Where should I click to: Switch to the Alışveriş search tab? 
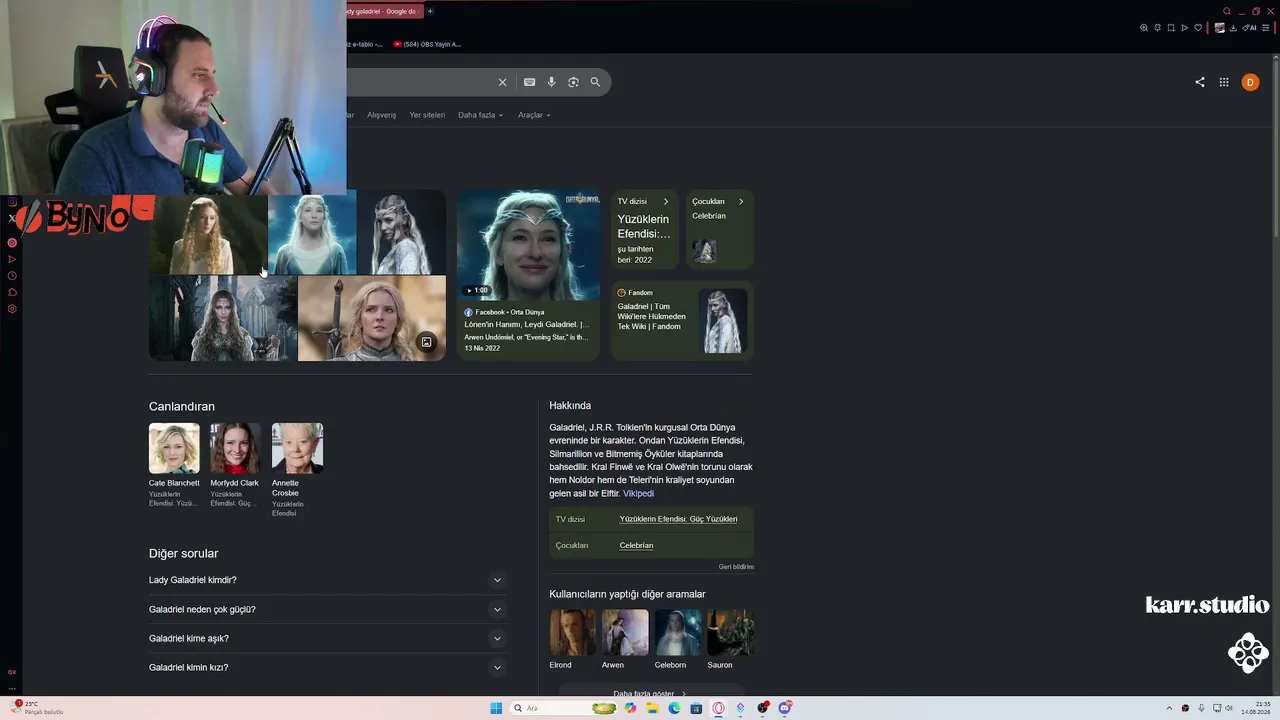pyautogui.click(x=381, y=115)
